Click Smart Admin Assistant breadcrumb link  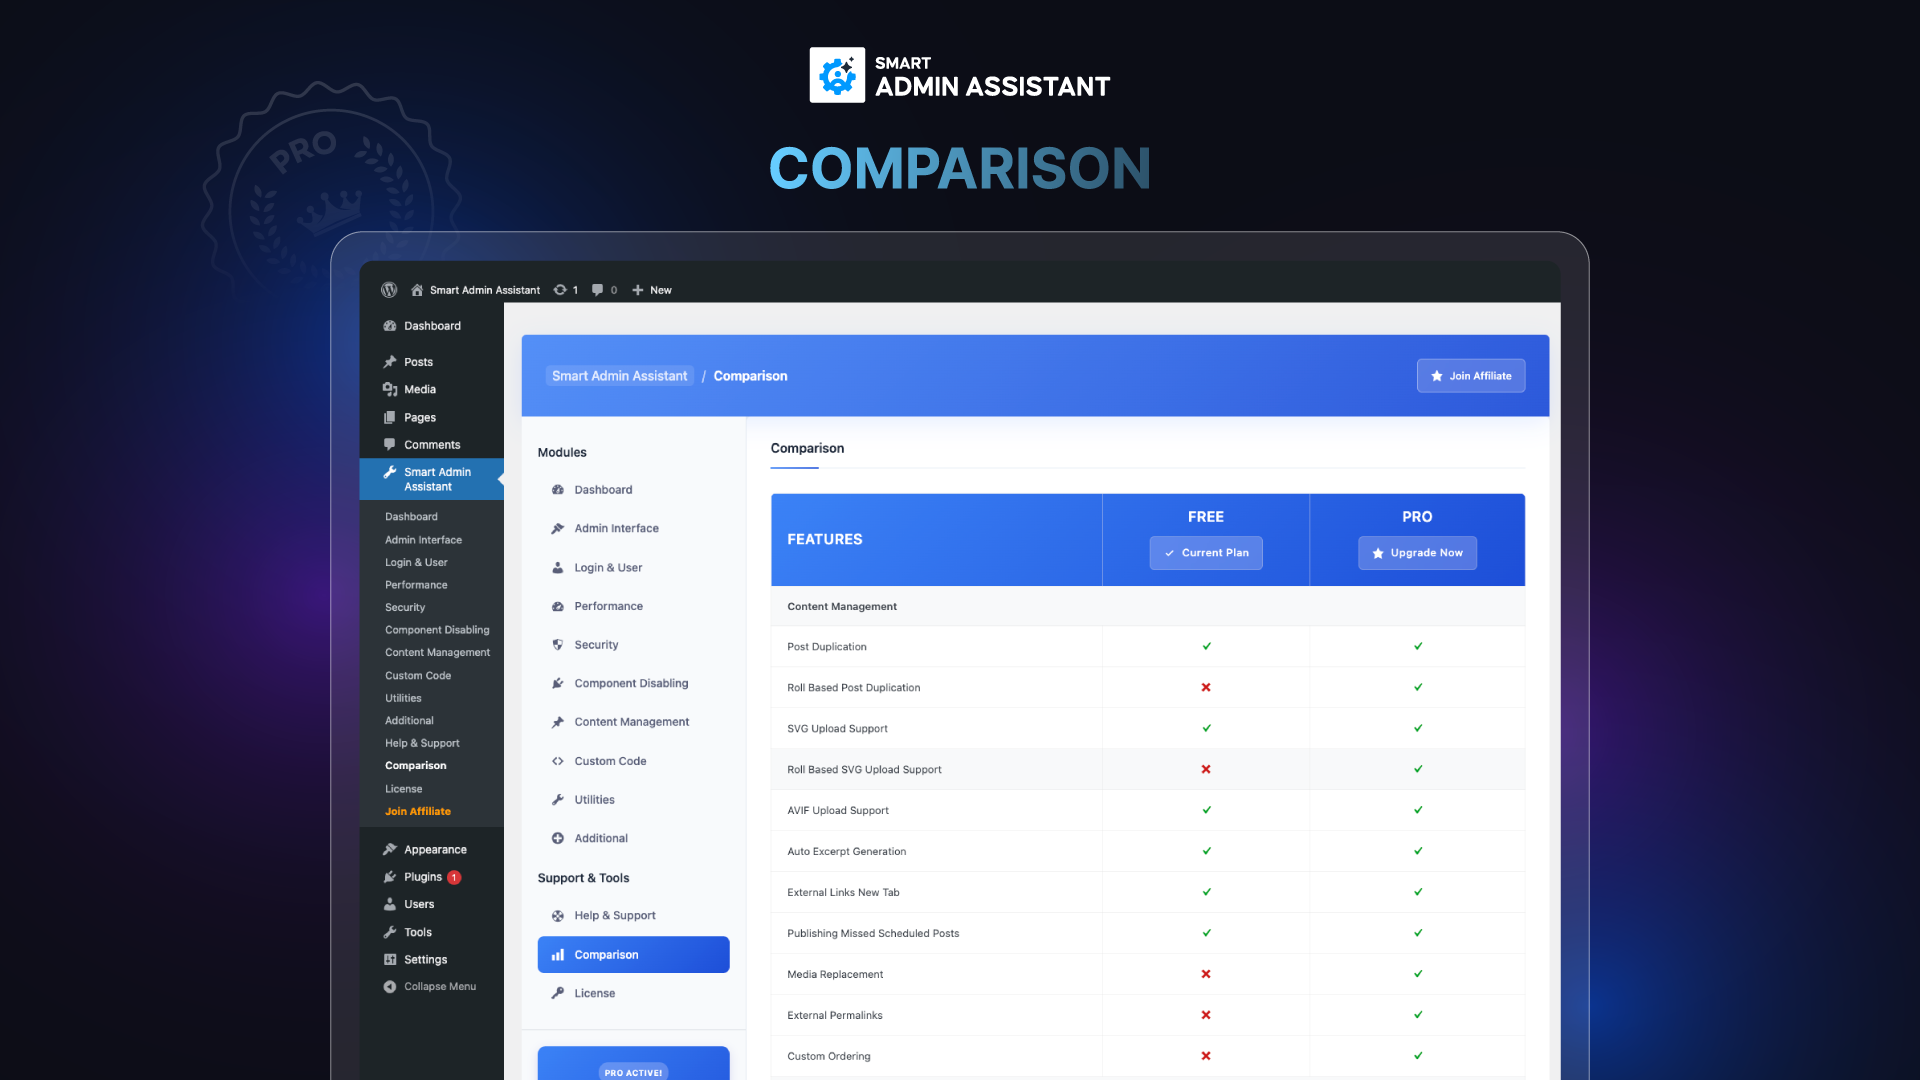(x=619, y=376)
